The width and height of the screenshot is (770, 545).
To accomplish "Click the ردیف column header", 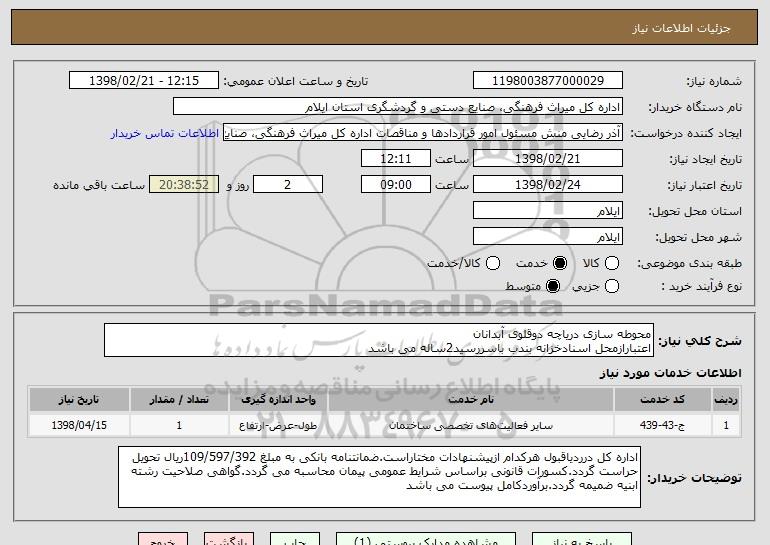I will point(726,400).
